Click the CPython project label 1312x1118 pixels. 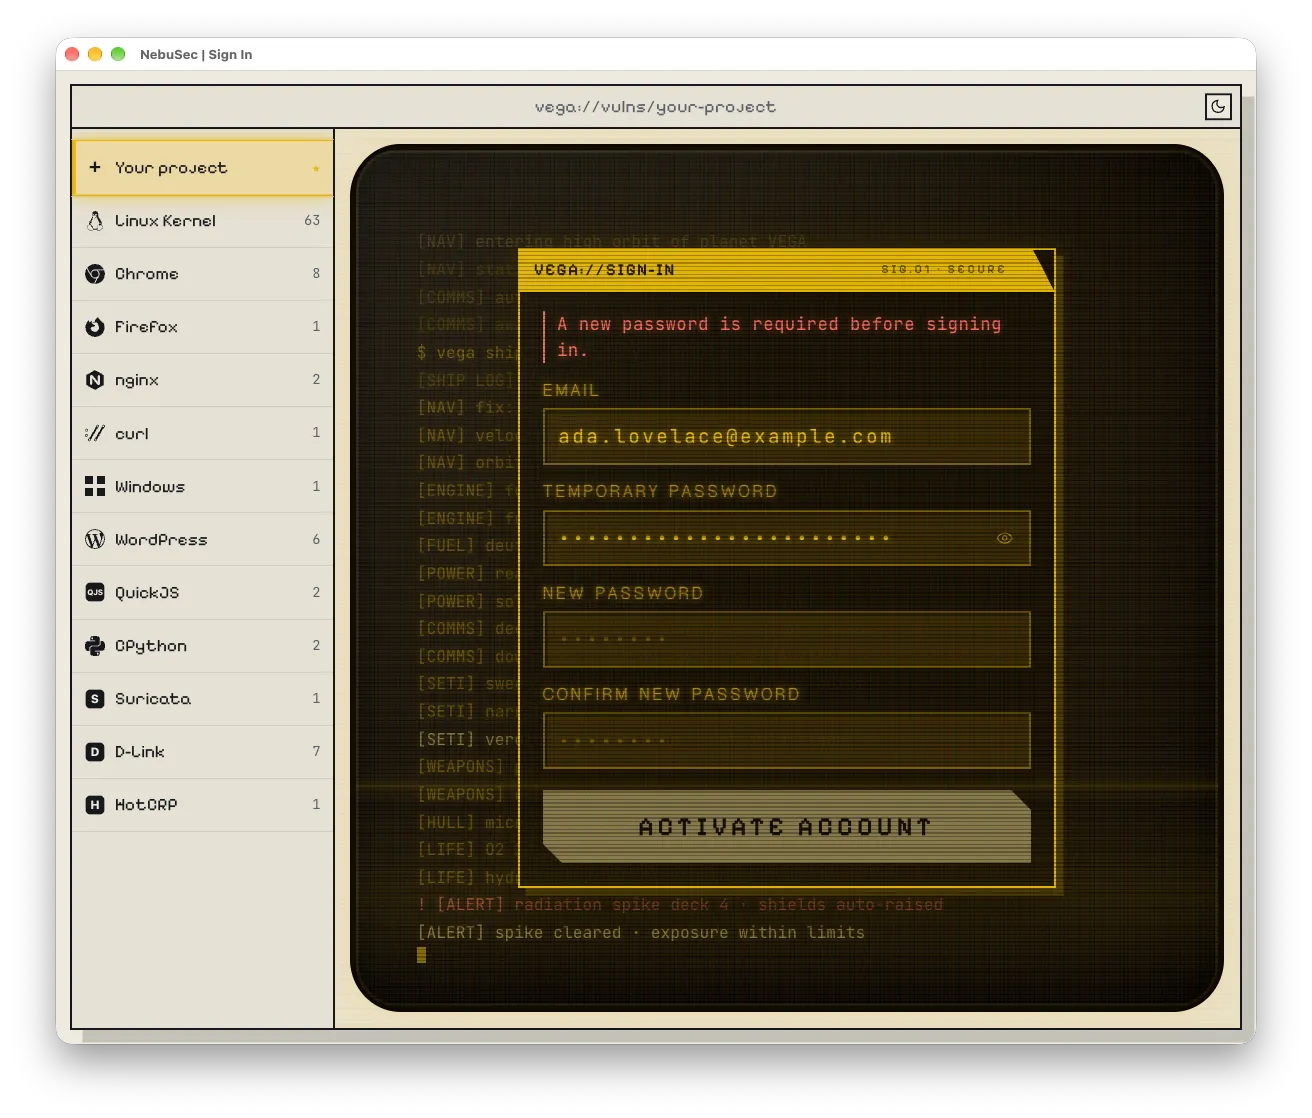point(151,646)
